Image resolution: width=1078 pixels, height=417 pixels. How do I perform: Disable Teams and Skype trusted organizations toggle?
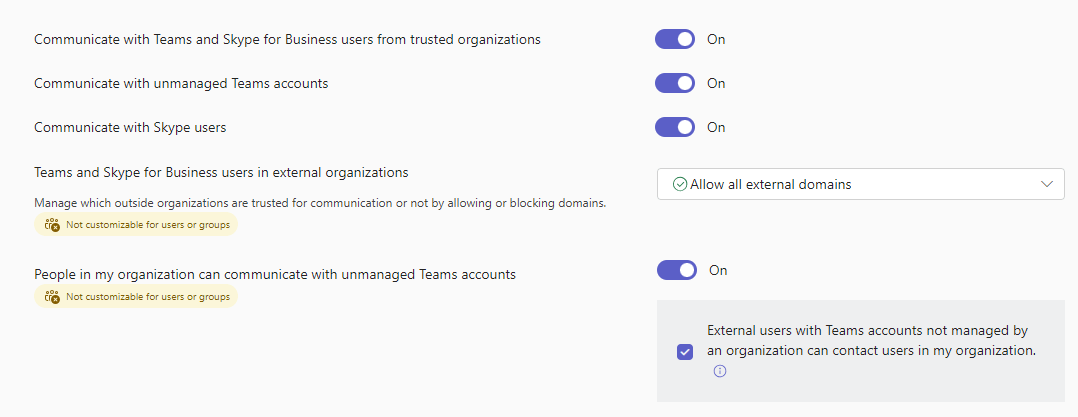tap(675, 39)
